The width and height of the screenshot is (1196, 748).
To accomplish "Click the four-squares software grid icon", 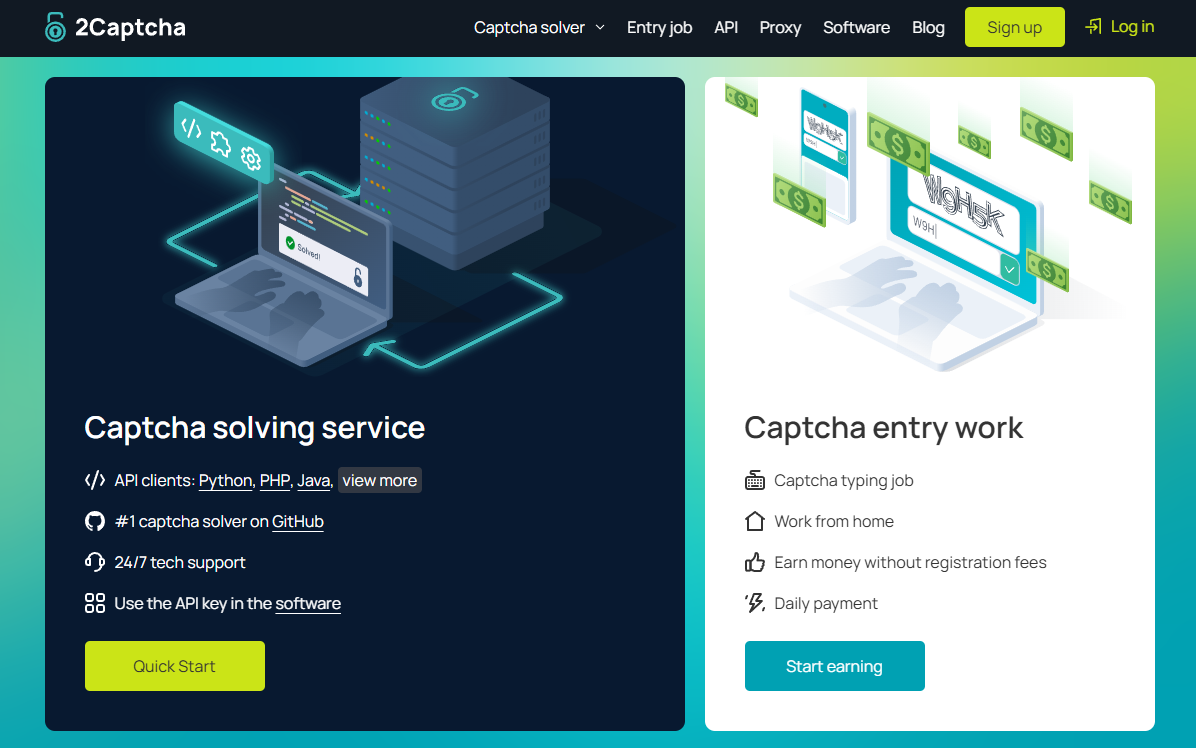I will (x=95, y=604).
